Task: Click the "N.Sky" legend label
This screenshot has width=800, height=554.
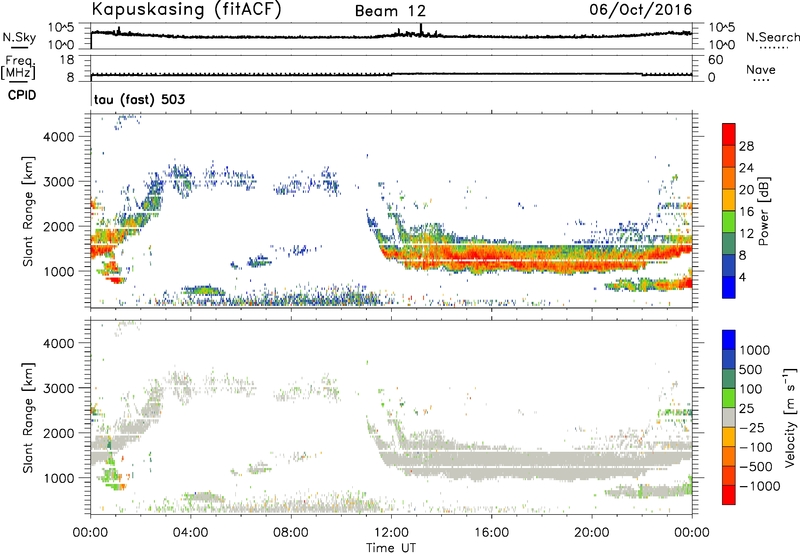Action: [19, 37]
